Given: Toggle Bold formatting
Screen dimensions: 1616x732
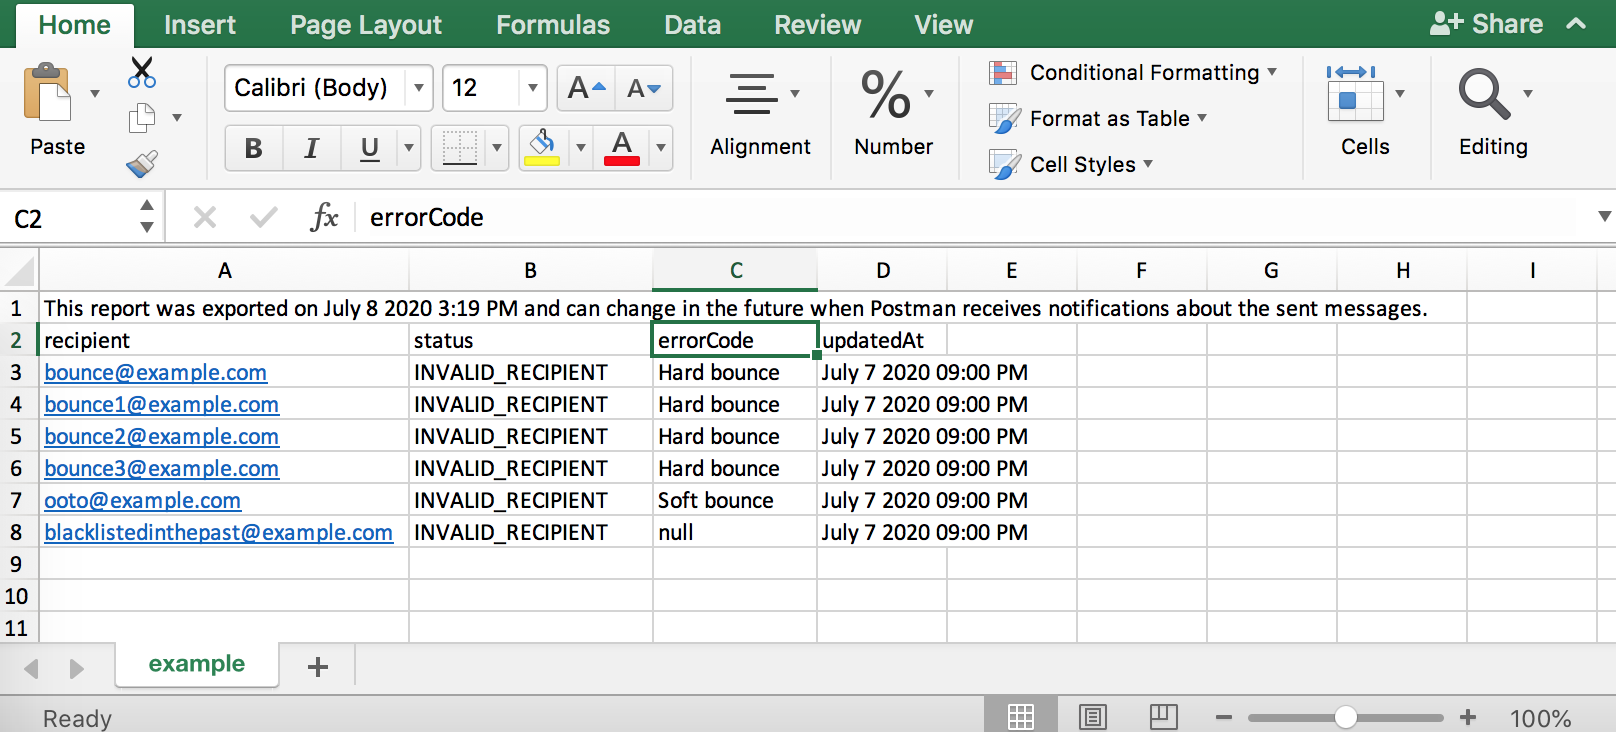Looking at the screenshot, I should (x=254, y=149).
